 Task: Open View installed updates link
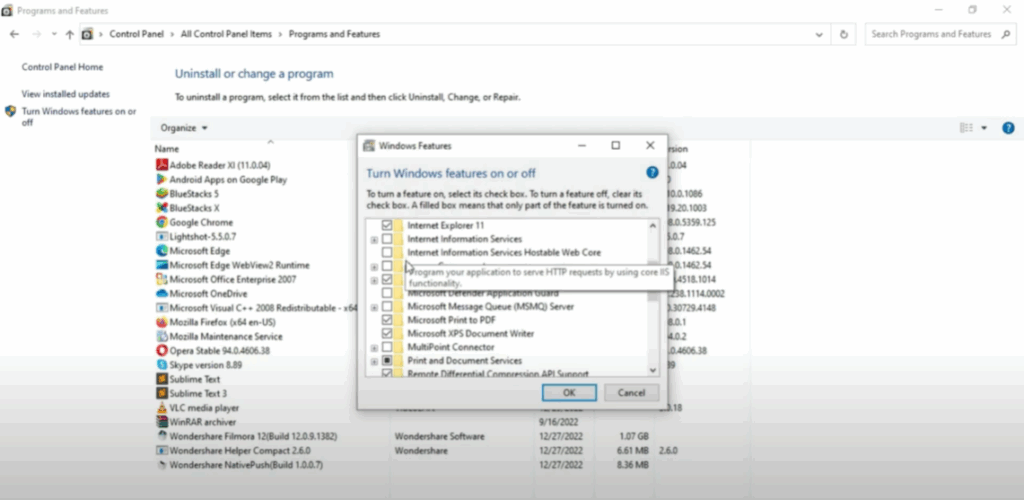click(x=65, y=94)
